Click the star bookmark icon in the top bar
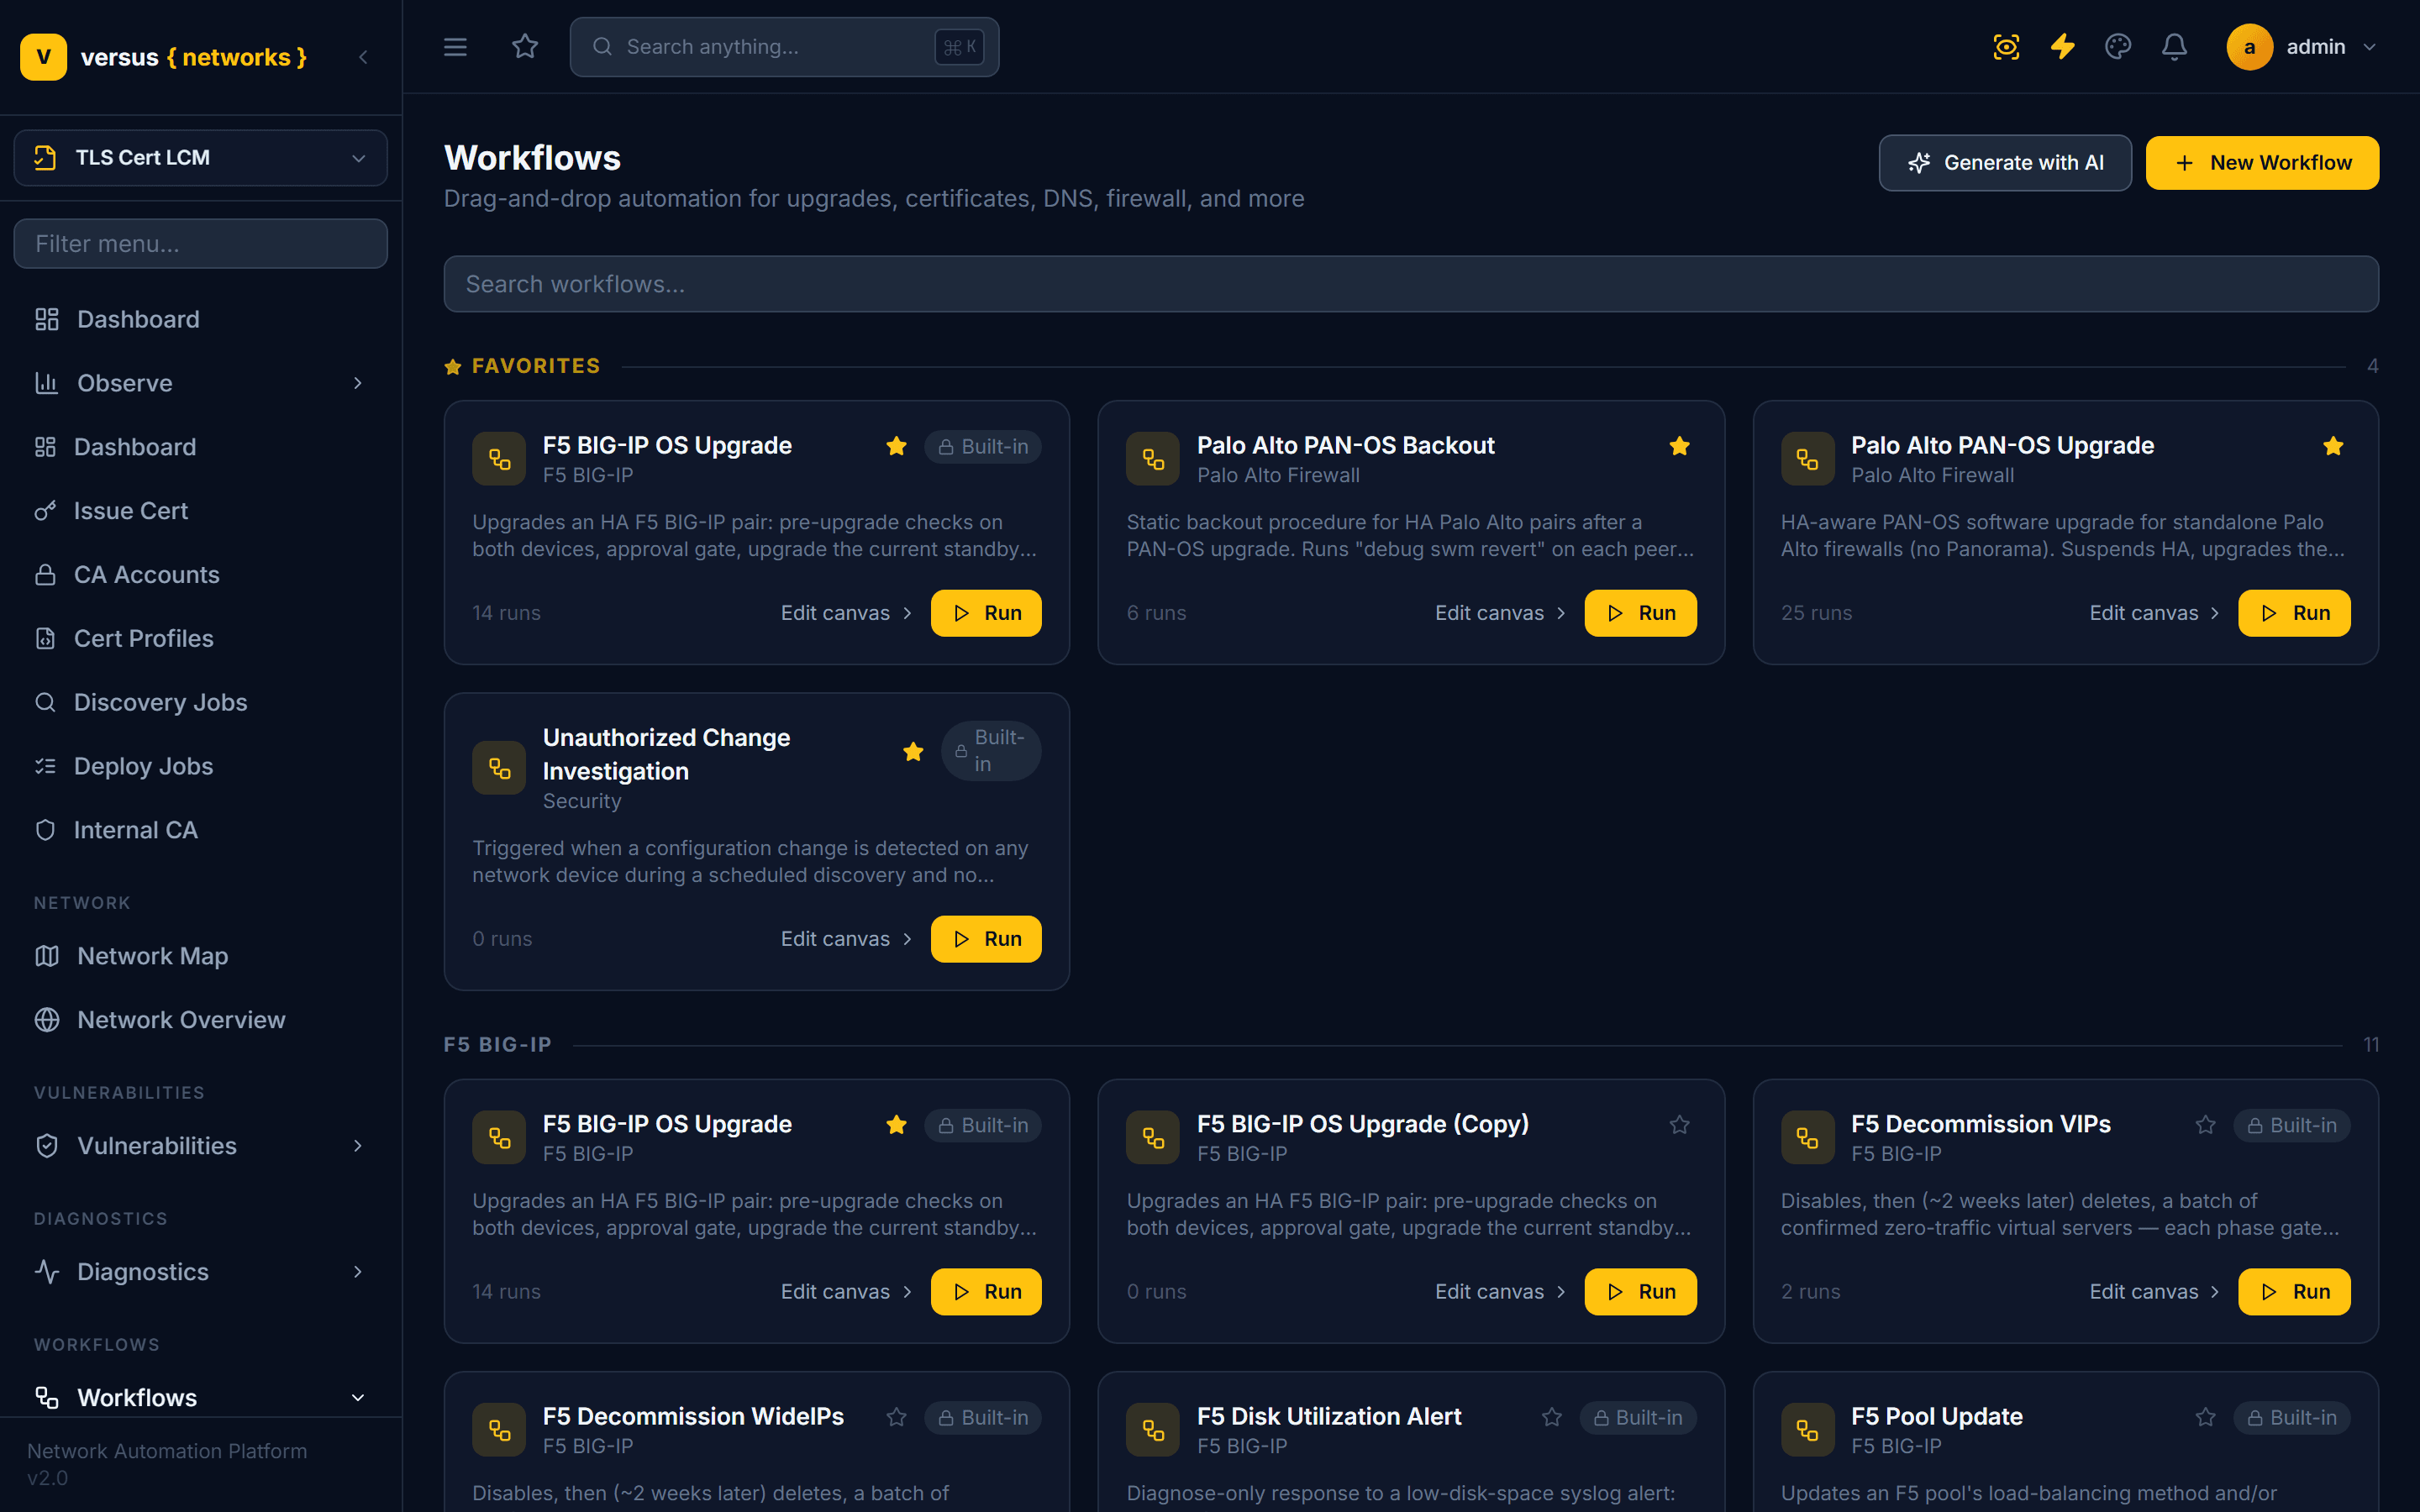 525,47
